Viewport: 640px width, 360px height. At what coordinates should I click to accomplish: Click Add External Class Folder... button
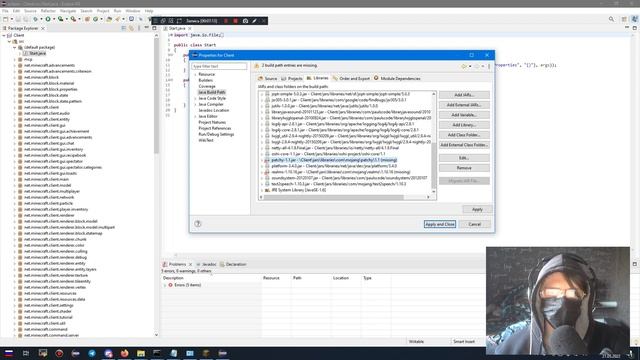point(464,145)
